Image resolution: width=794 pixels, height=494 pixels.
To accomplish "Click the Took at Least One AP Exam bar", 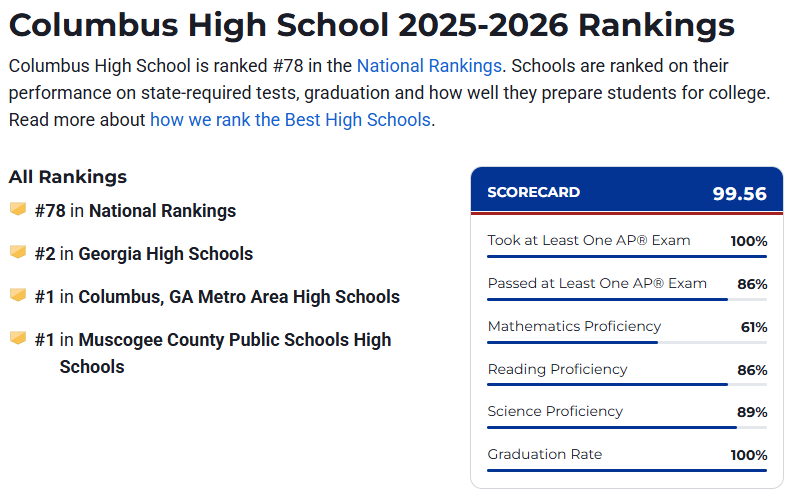I will tap(627, 256).
